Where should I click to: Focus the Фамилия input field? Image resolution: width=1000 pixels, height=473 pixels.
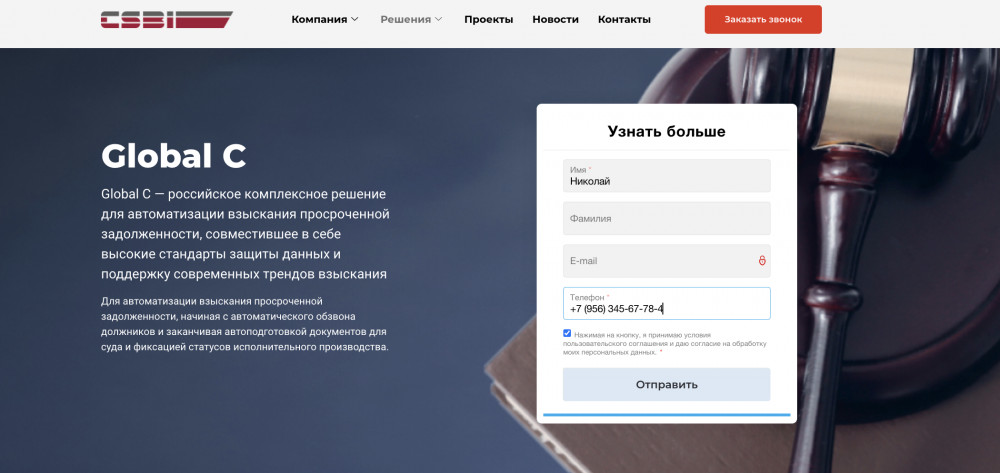666,218
